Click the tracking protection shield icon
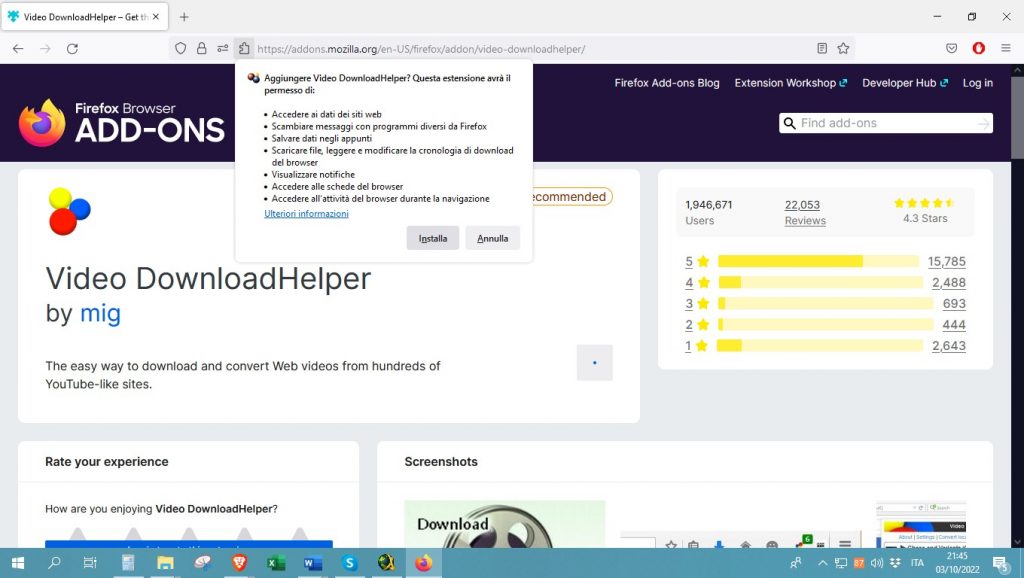 coord(181,48)
